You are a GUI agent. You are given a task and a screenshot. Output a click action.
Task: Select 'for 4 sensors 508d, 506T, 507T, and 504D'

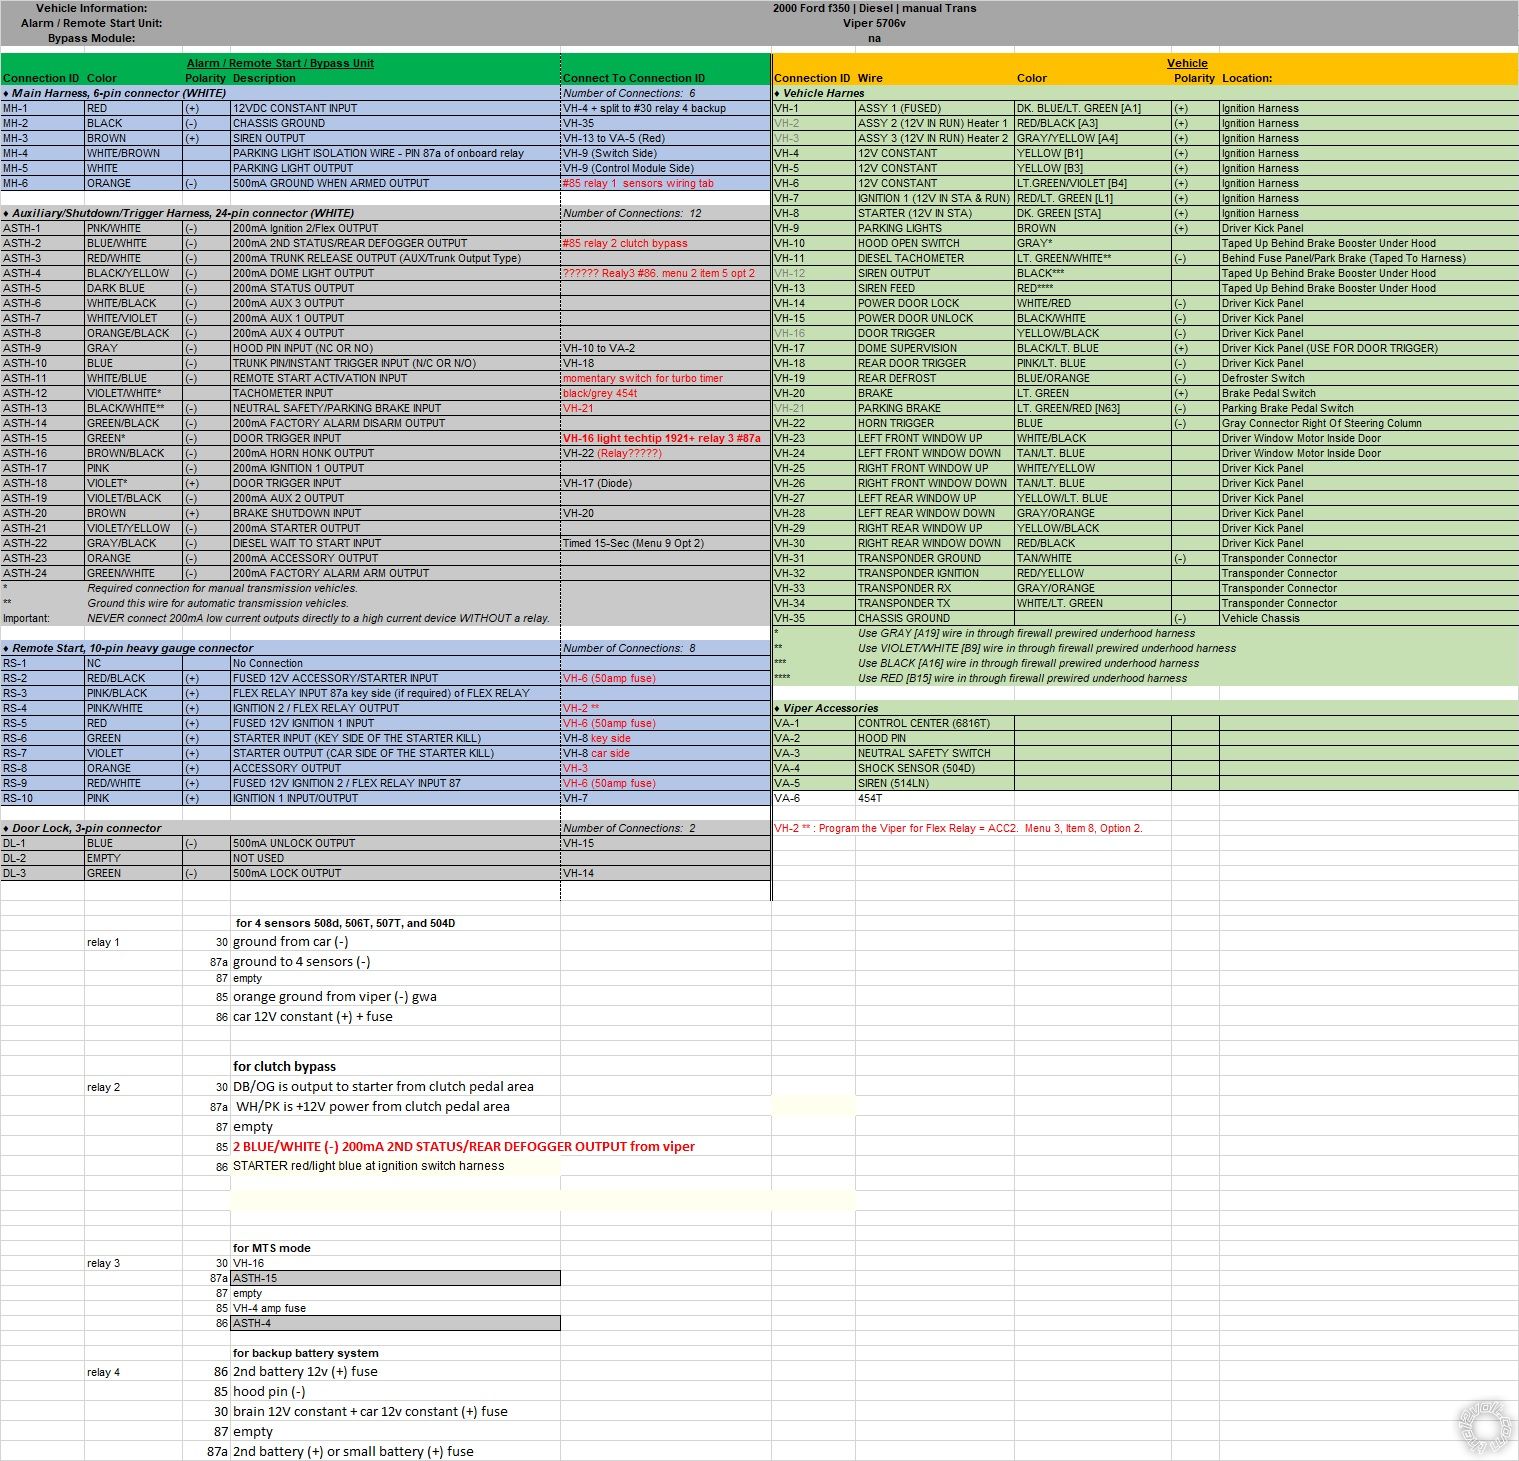tap(345, 923)
